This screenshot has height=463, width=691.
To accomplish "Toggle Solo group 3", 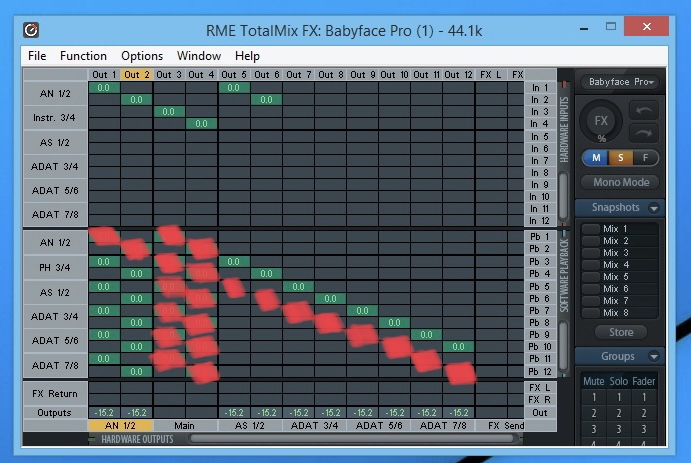I will pos(619,429).
